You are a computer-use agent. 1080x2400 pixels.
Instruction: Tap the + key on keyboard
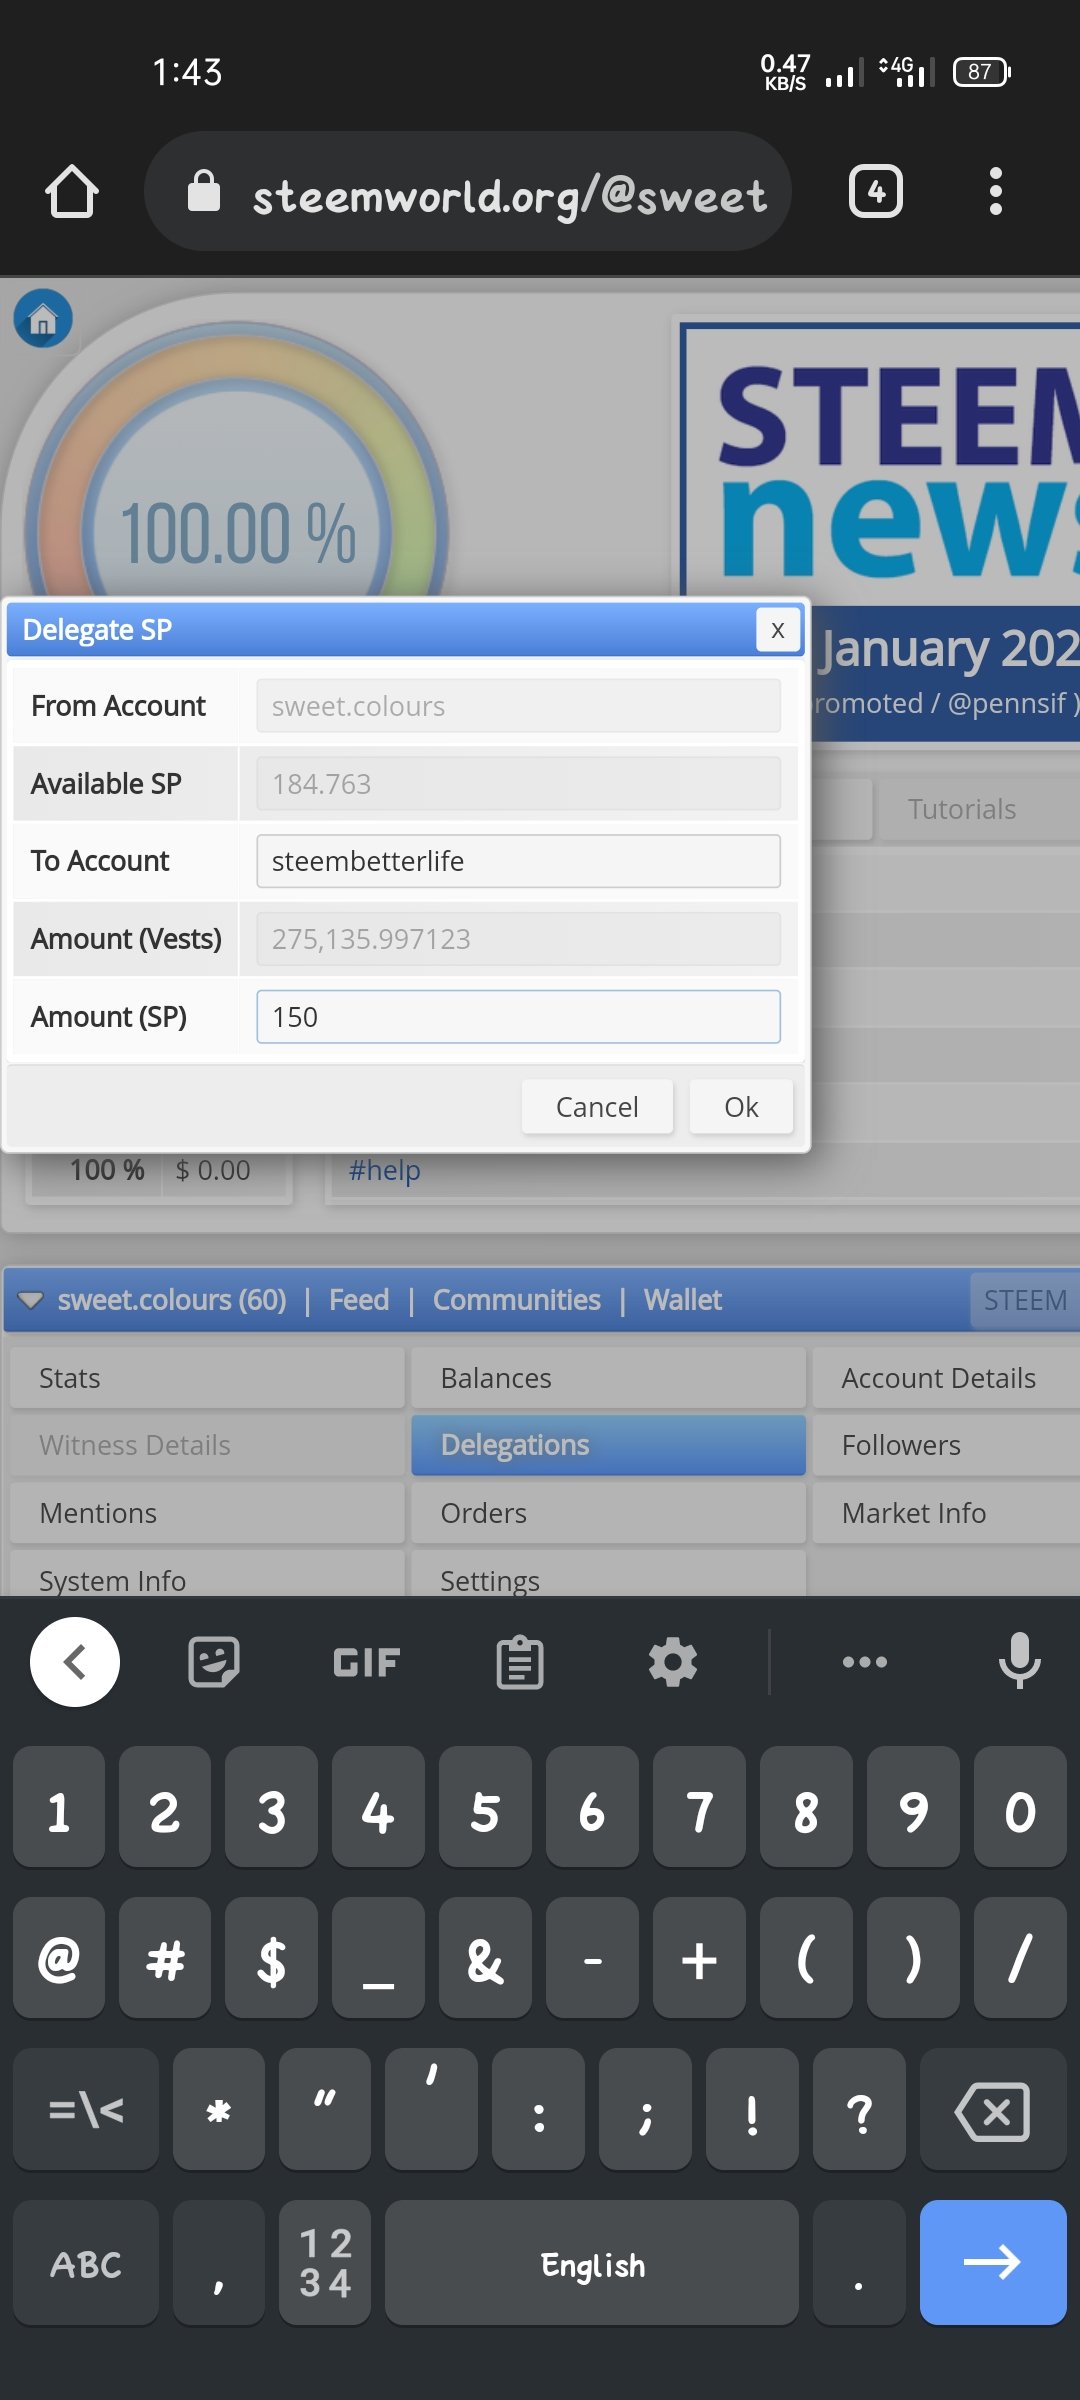click(699, 1958)
